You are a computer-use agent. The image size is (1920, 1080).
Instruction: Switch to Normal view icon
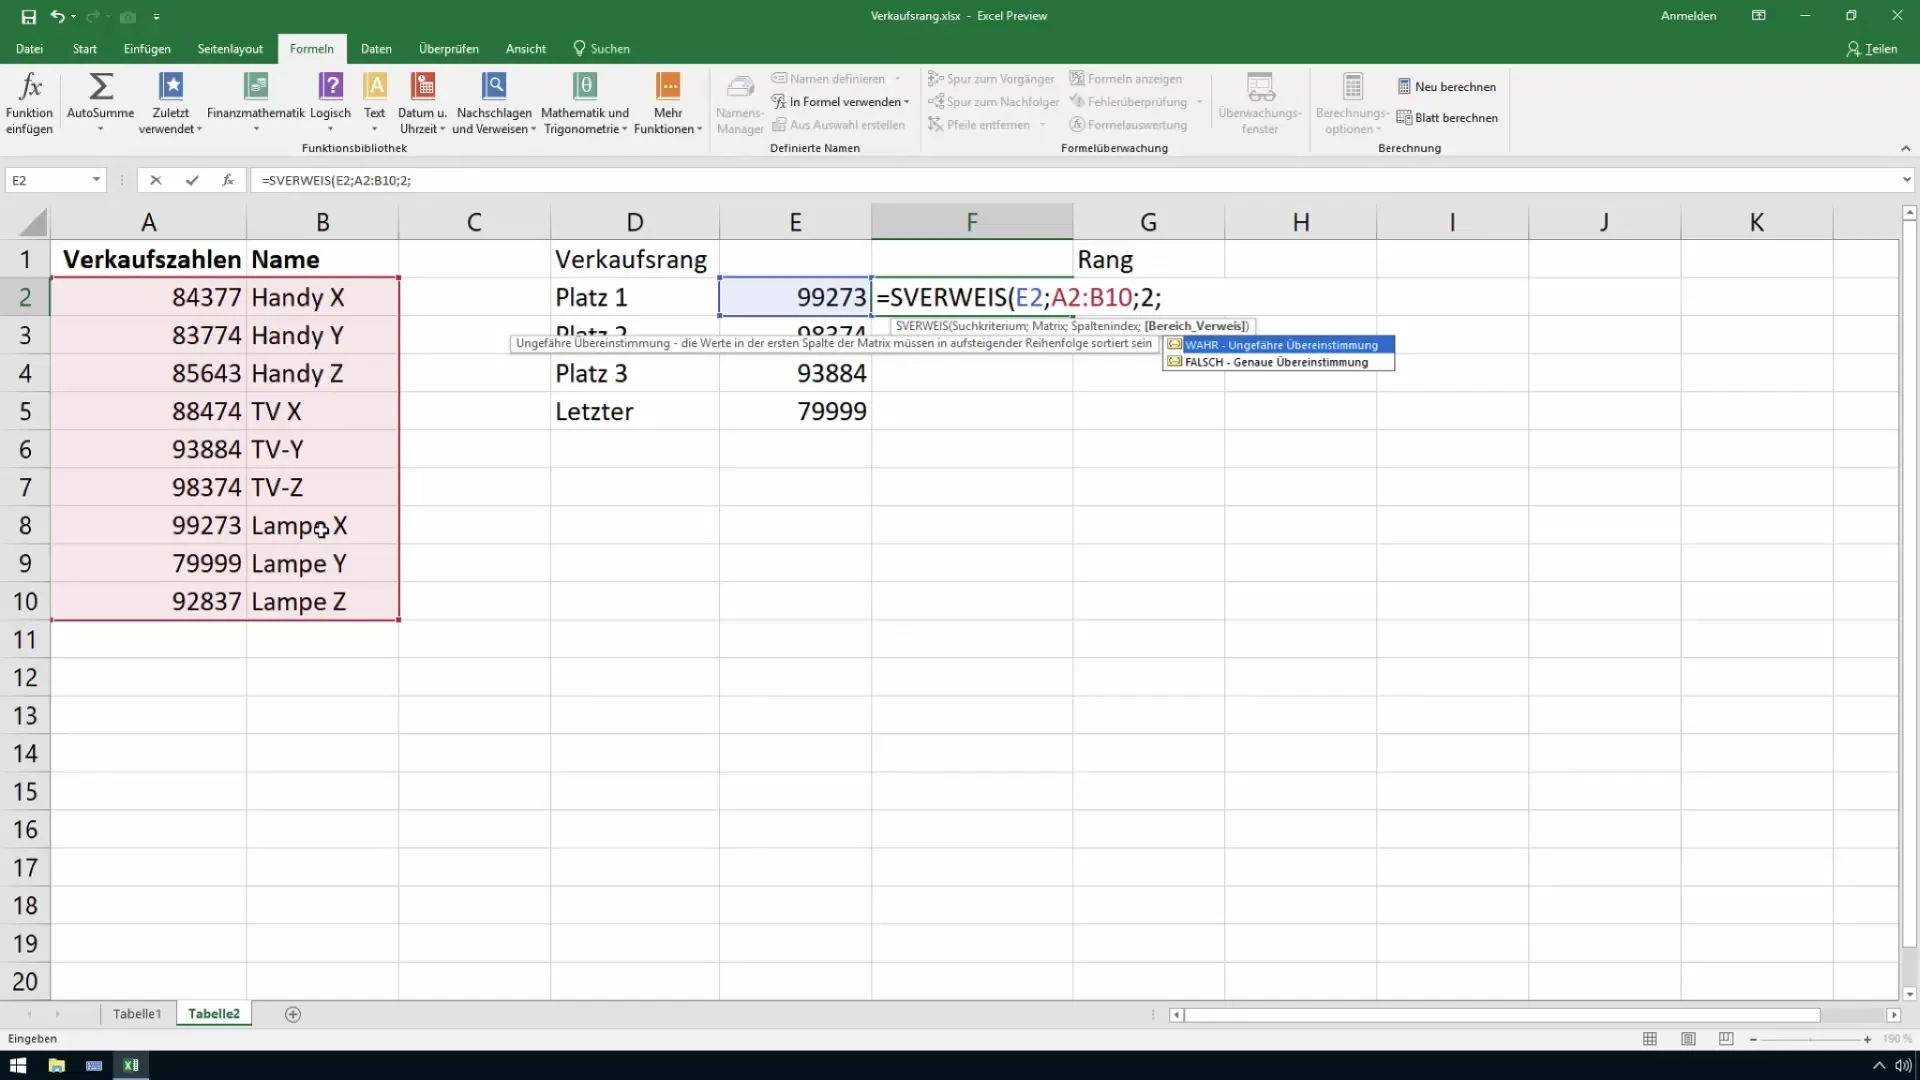(1650, 1039)
